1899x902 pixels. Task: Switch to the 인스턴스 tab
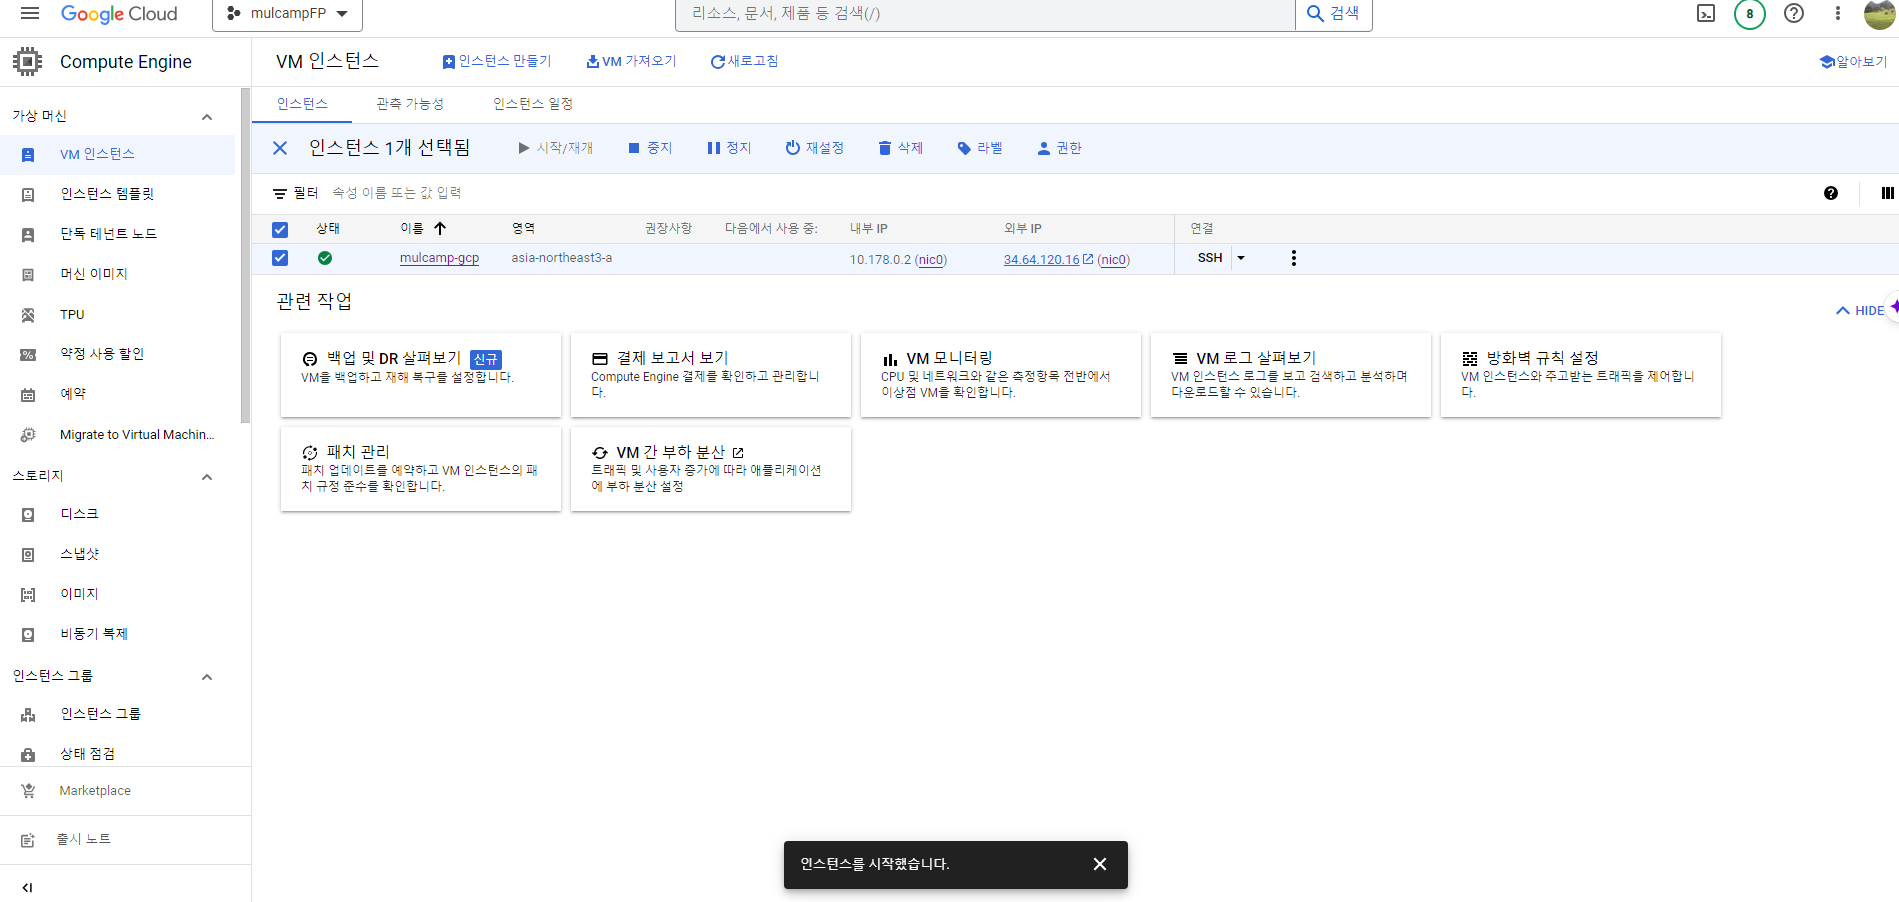[x=302, y=104]
